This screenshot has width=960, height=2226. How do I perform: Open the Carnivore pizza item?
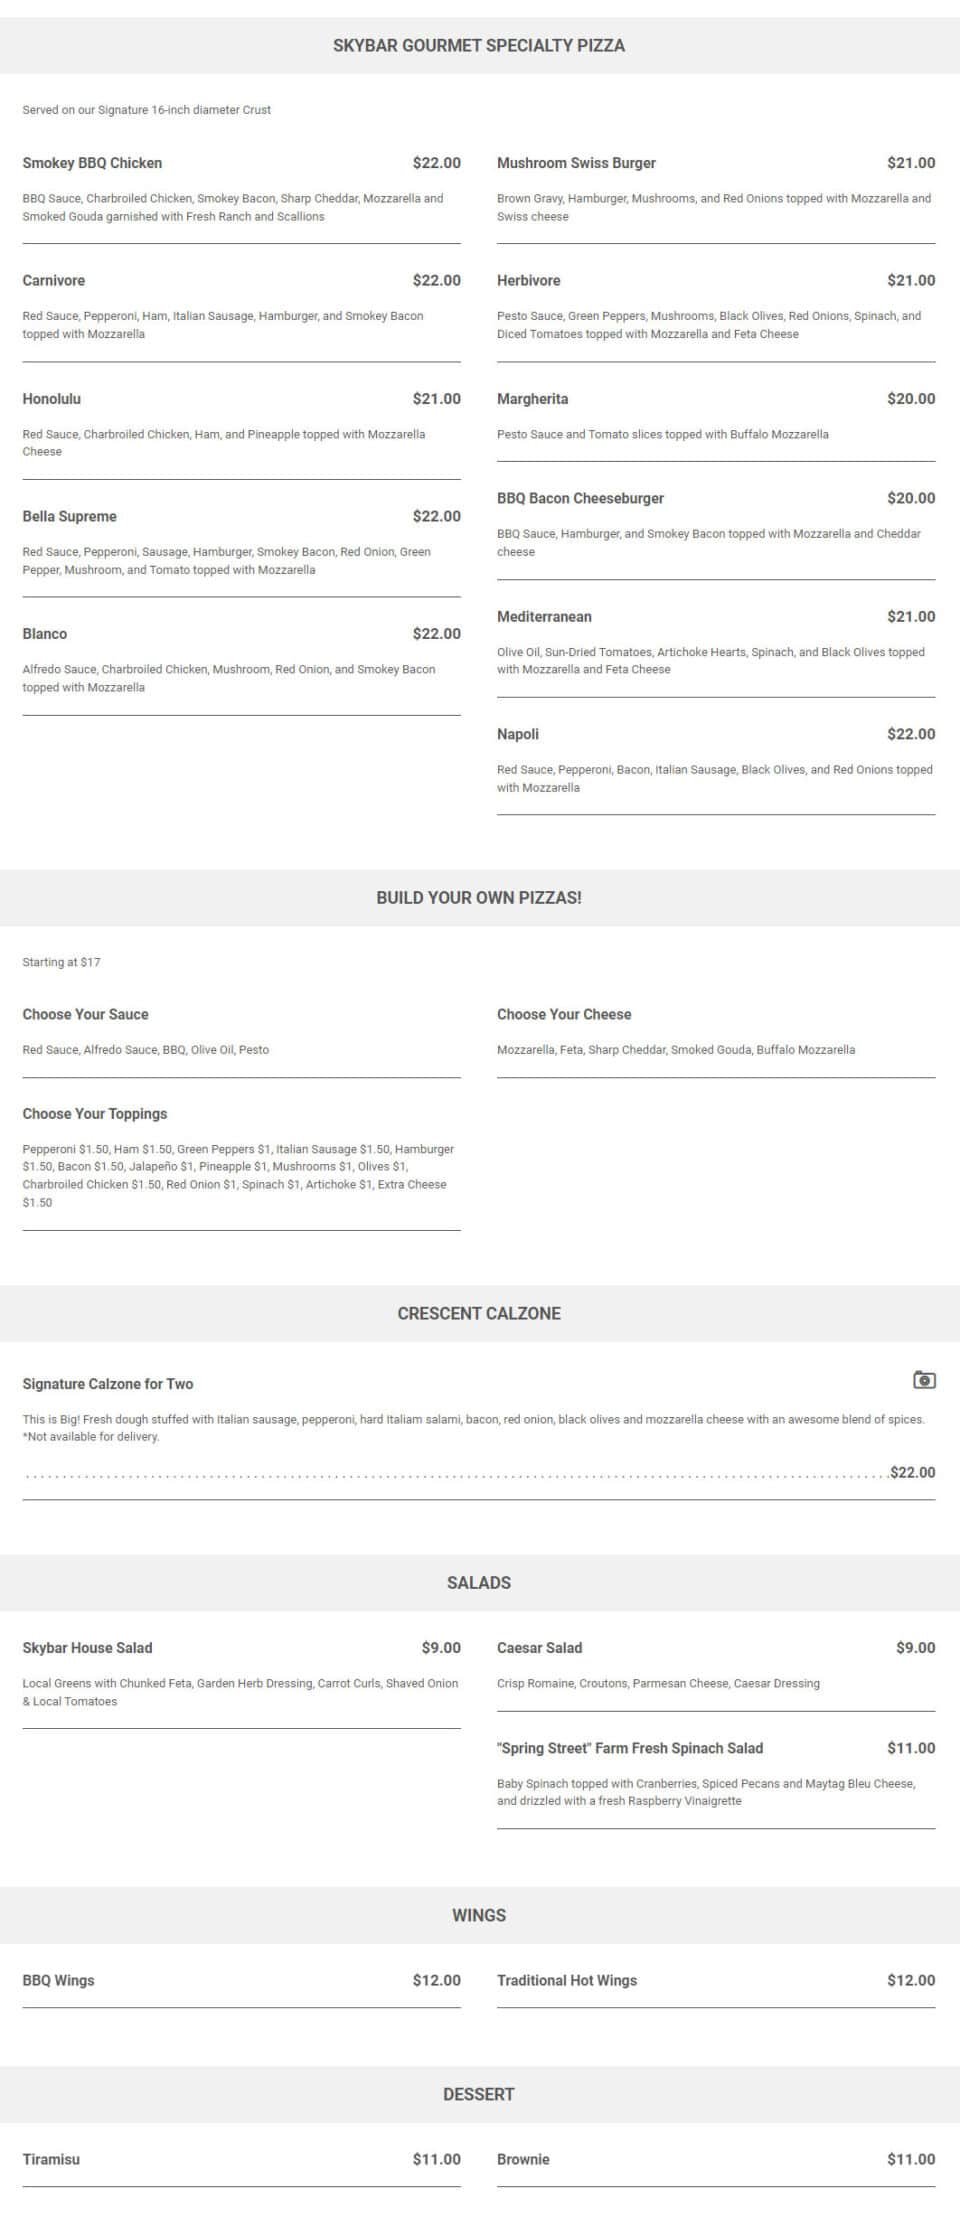pos(54,281)
